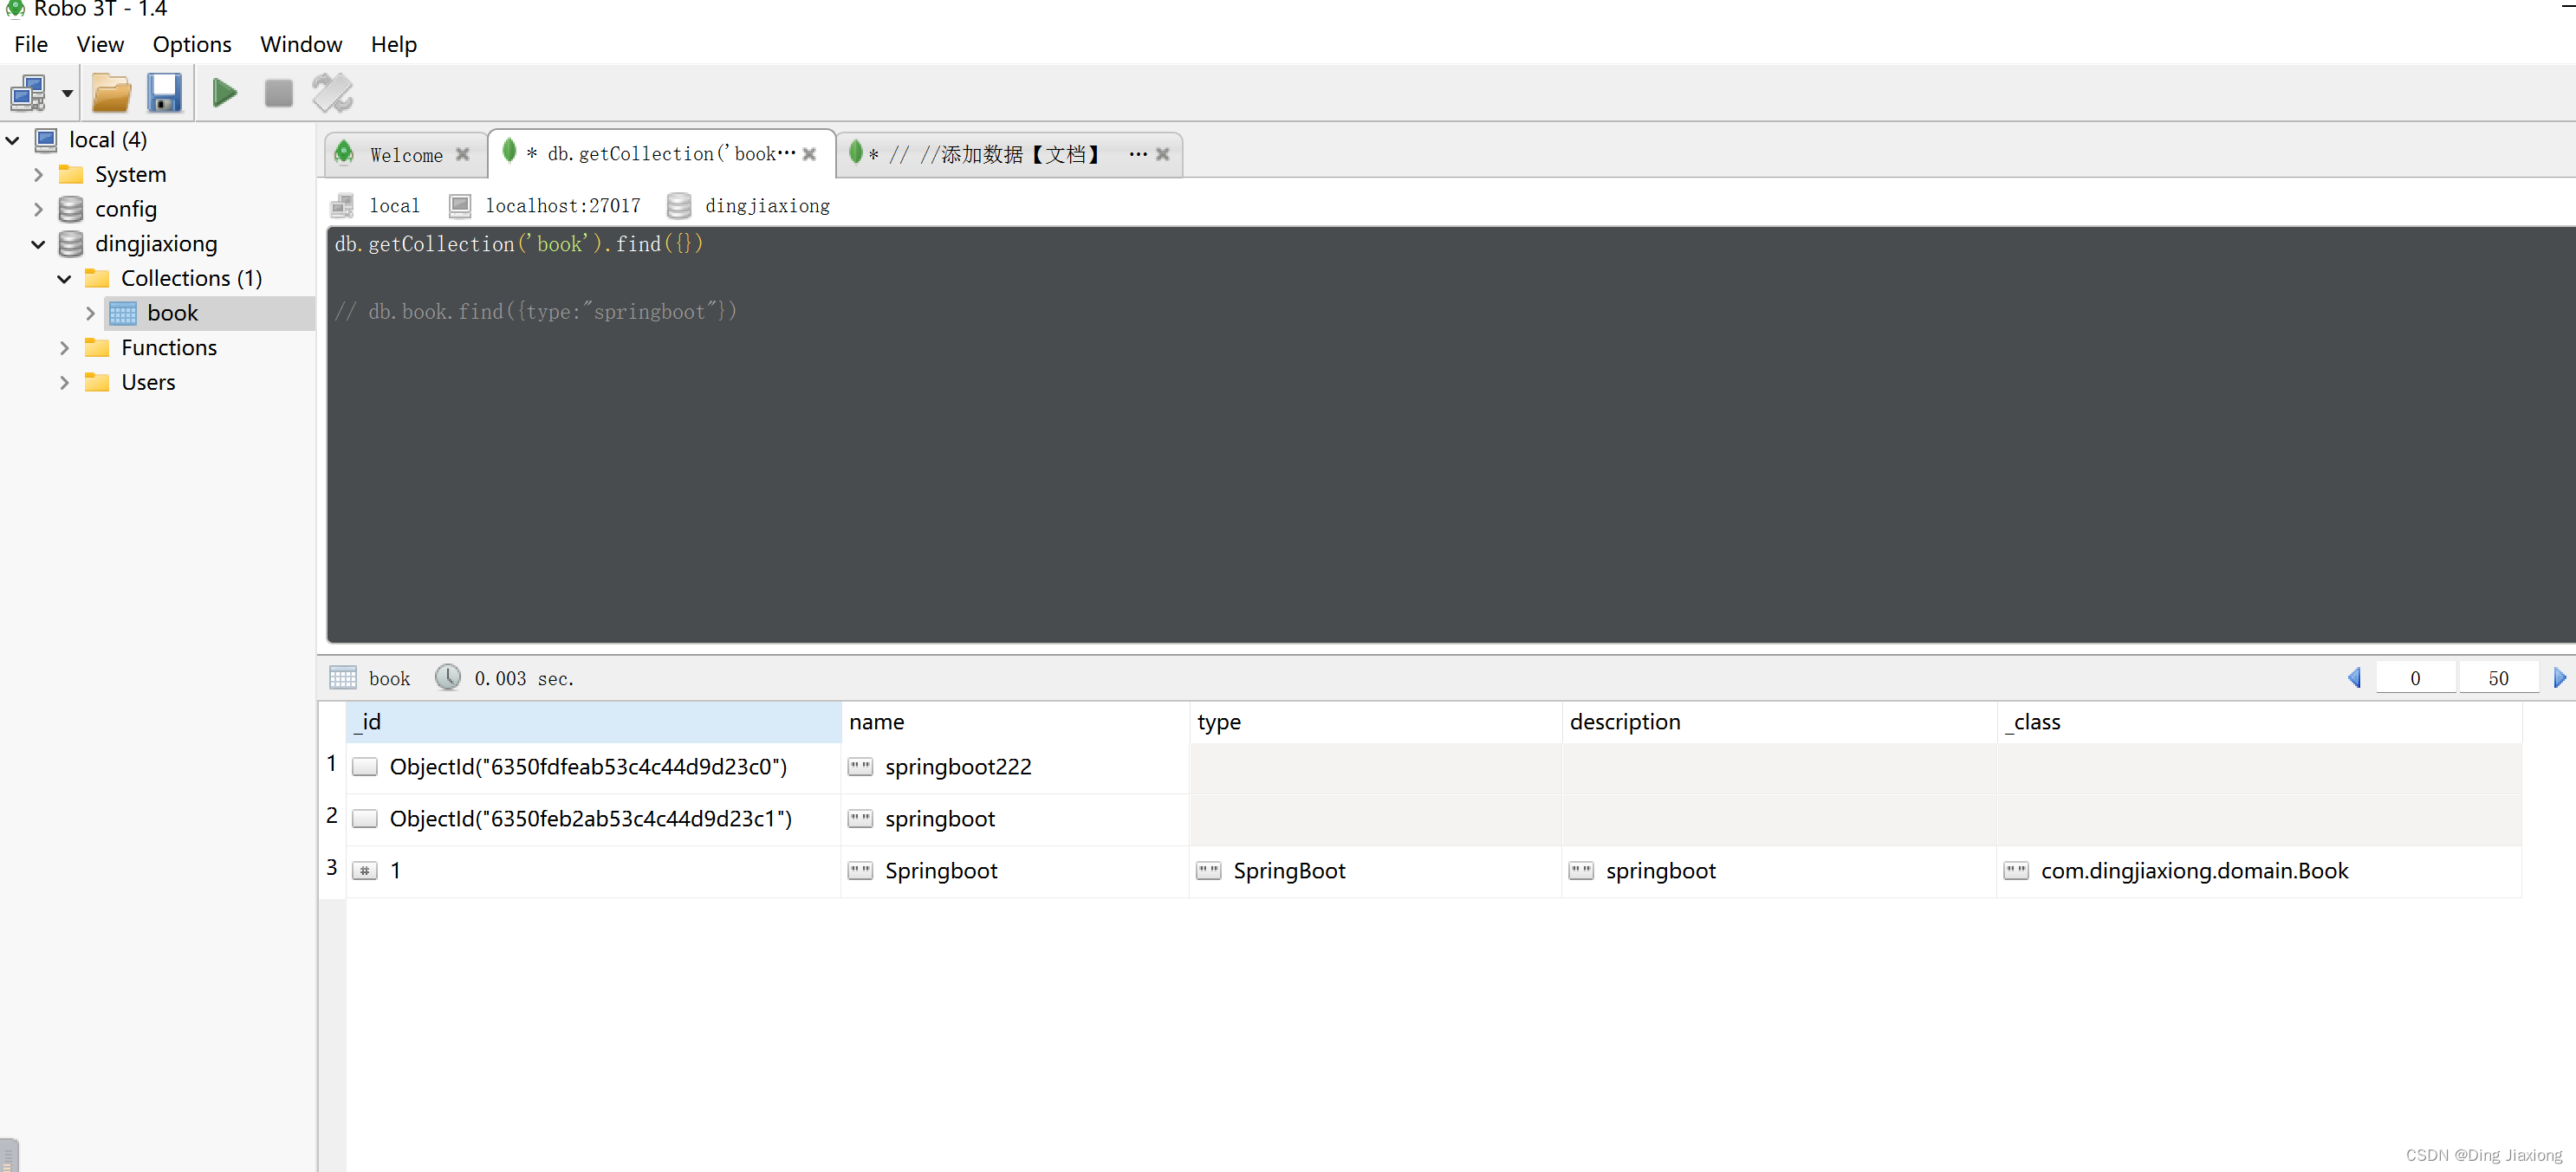Open the Help menu
Screen dimensions: 2576x1172
pyautogui.click(x=394, y=44)
